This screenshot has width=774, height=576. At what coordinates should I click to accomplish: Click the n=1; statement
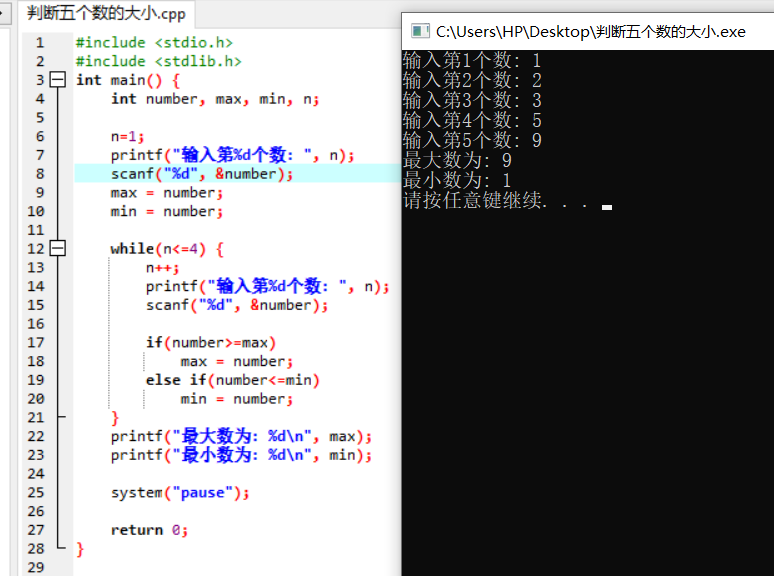coord(127,137)
